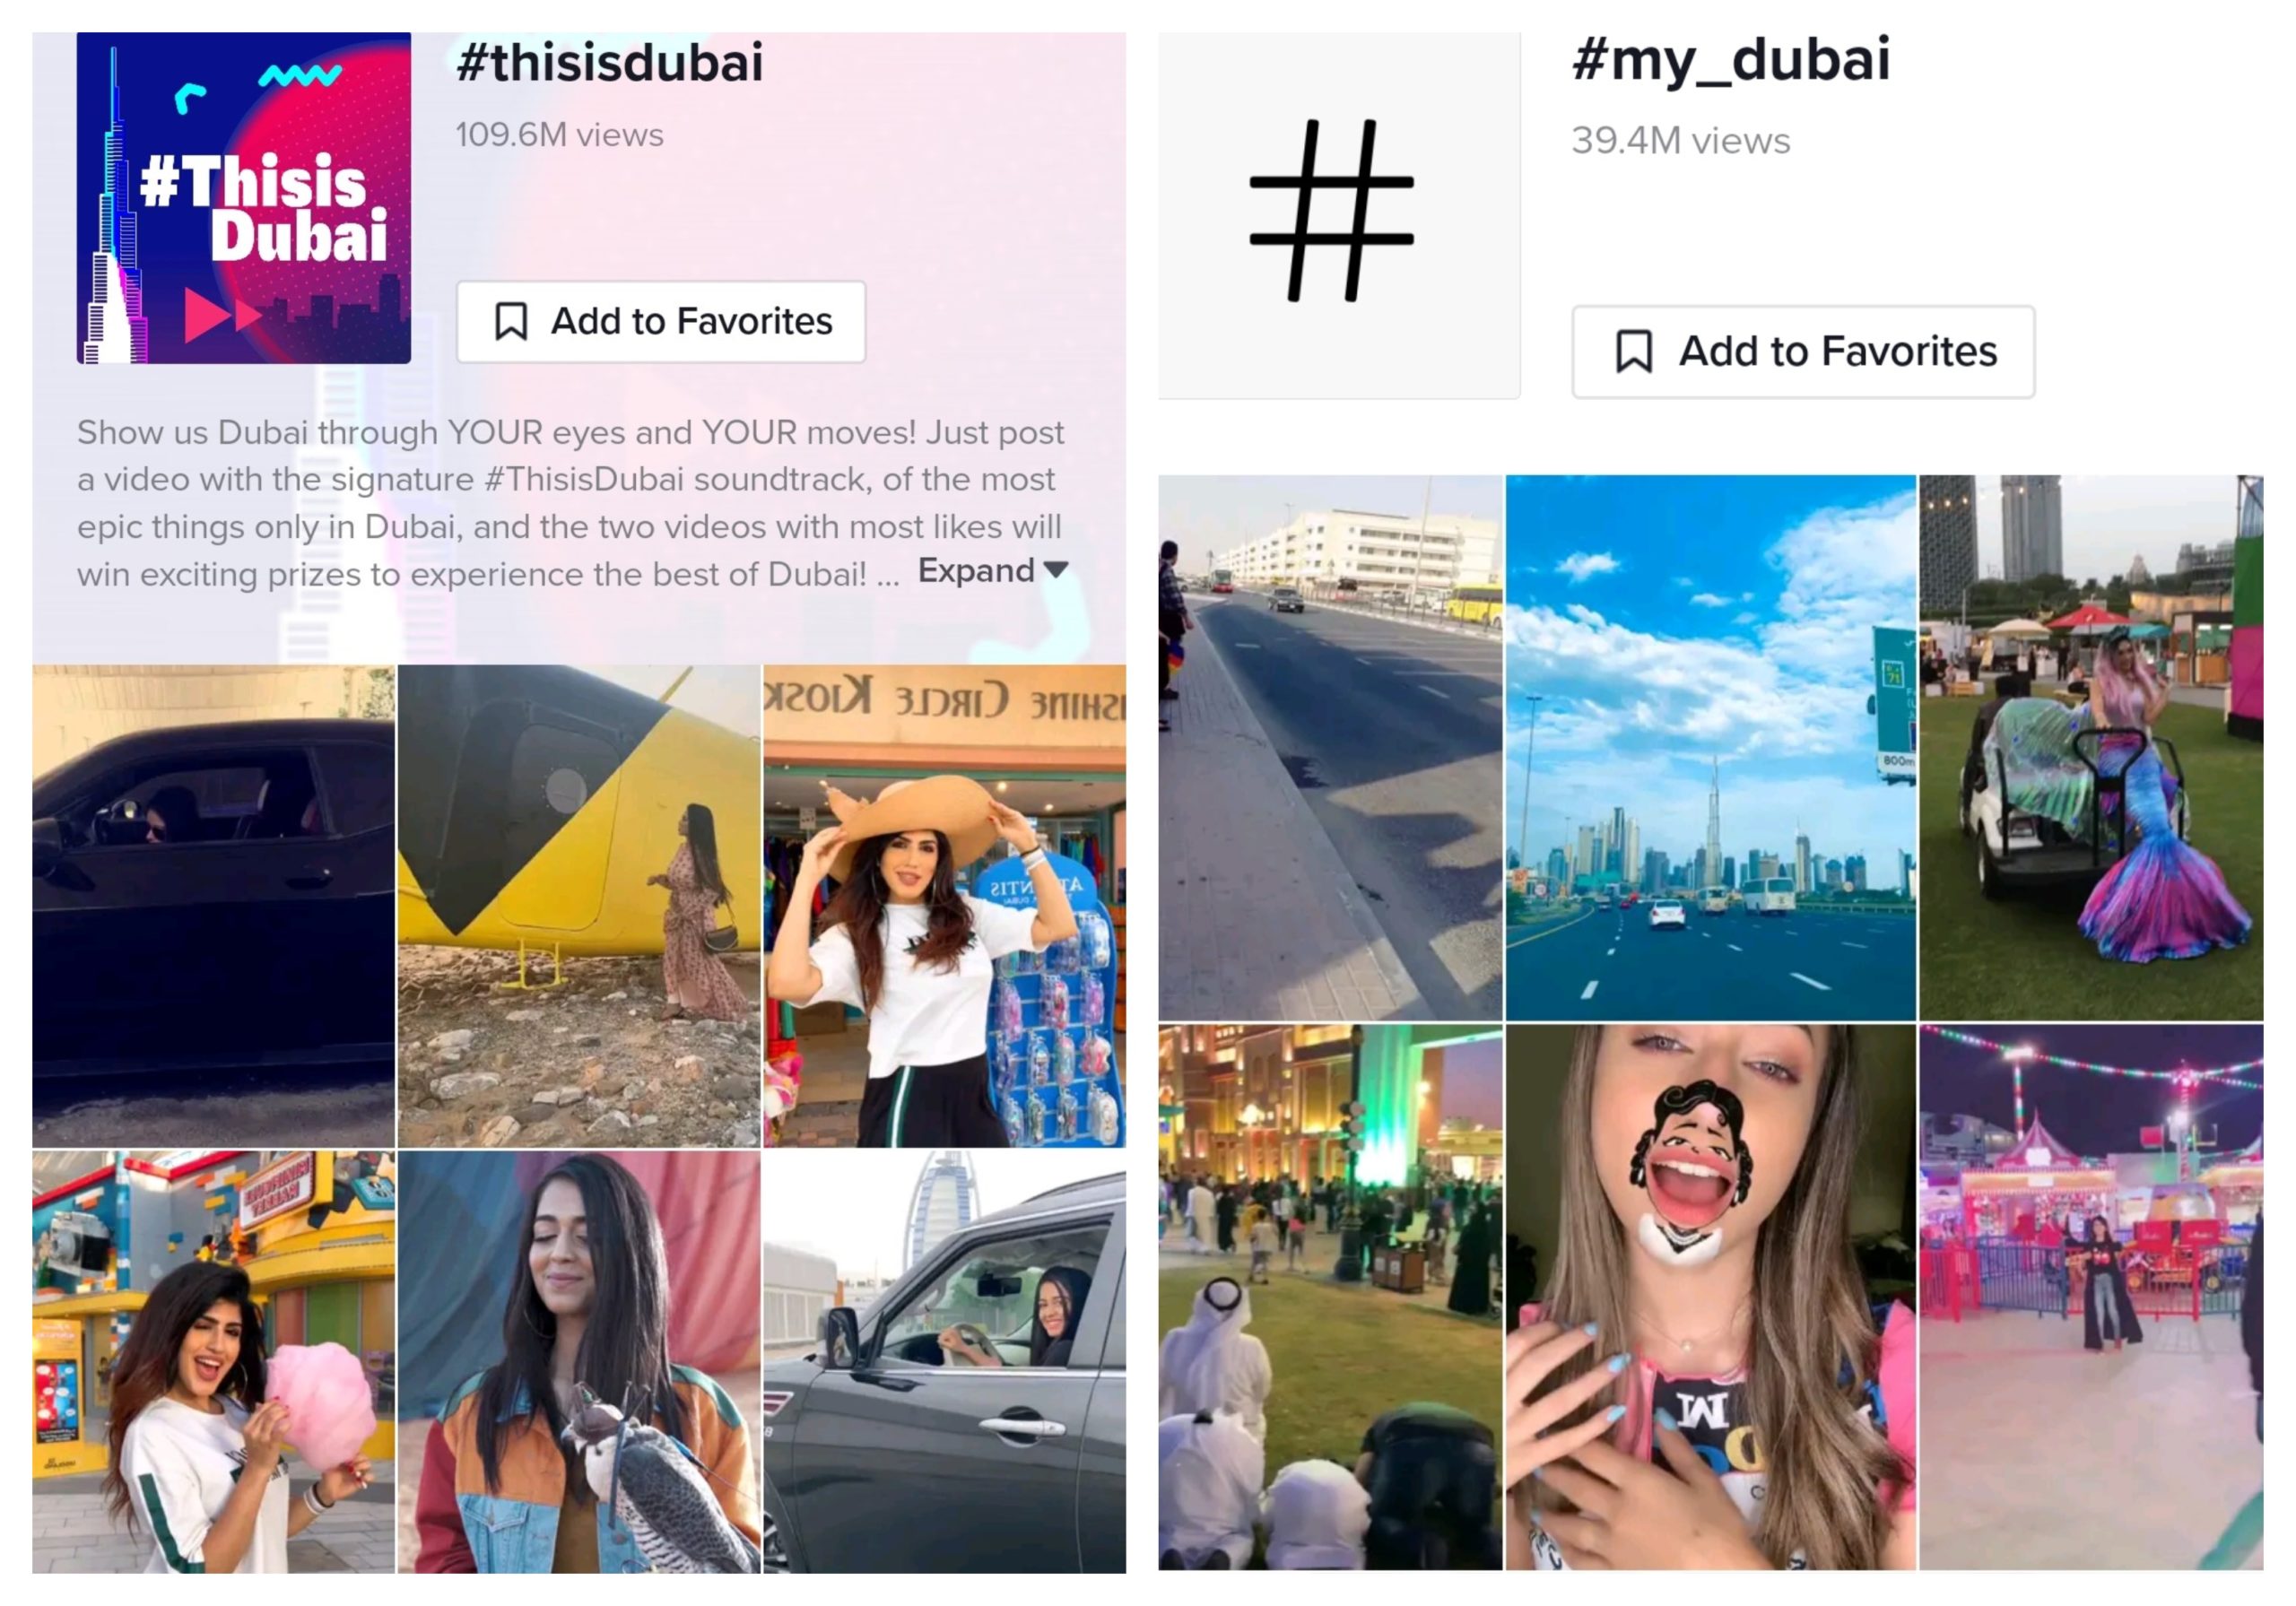Add #thisisdubai to Favorites
Screen dimensions: 2296x1606
(661, 322)
